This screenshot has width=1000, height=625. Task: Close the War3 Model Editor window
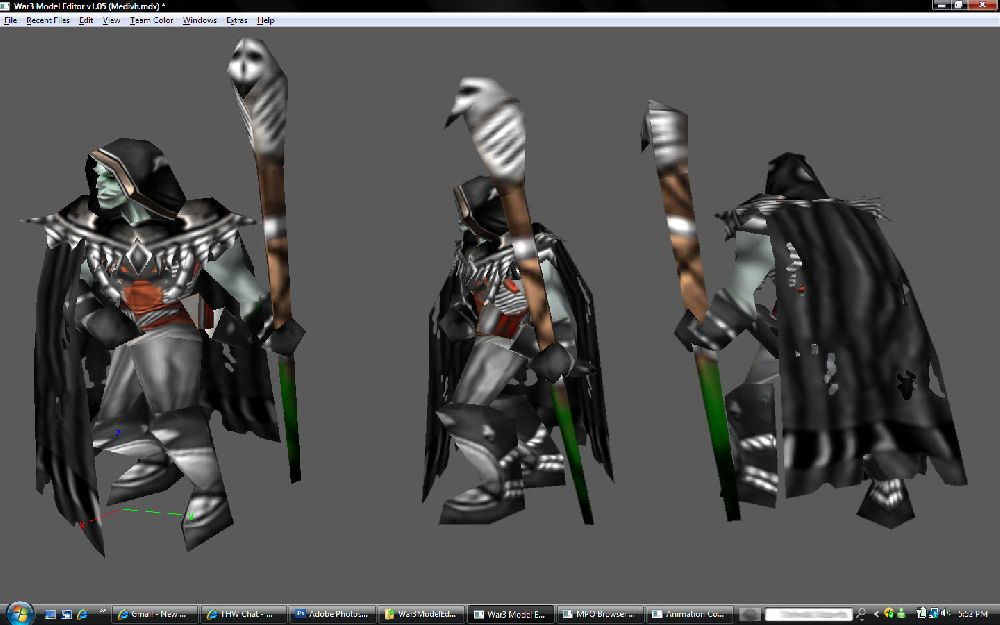983,5
